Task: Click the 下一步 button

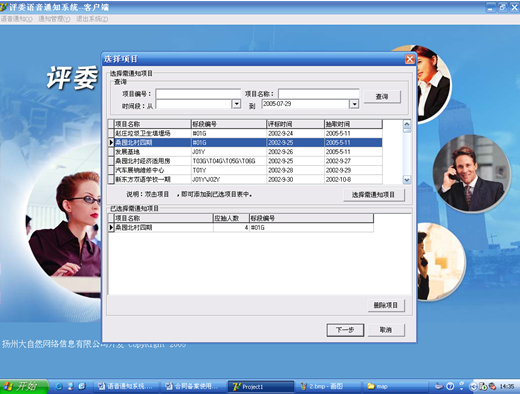Action: 345,330
